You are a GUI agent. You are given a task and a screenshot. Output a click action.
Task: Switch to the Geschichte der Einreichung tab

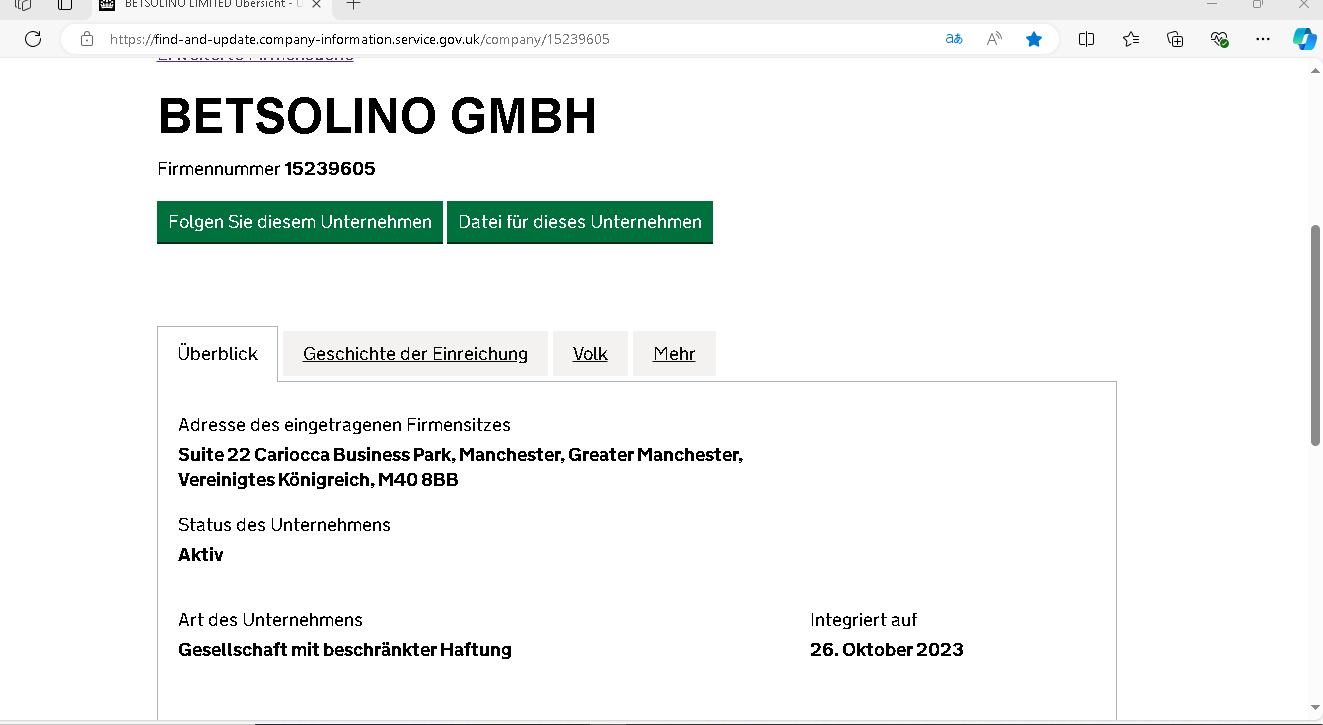point(415,354)
